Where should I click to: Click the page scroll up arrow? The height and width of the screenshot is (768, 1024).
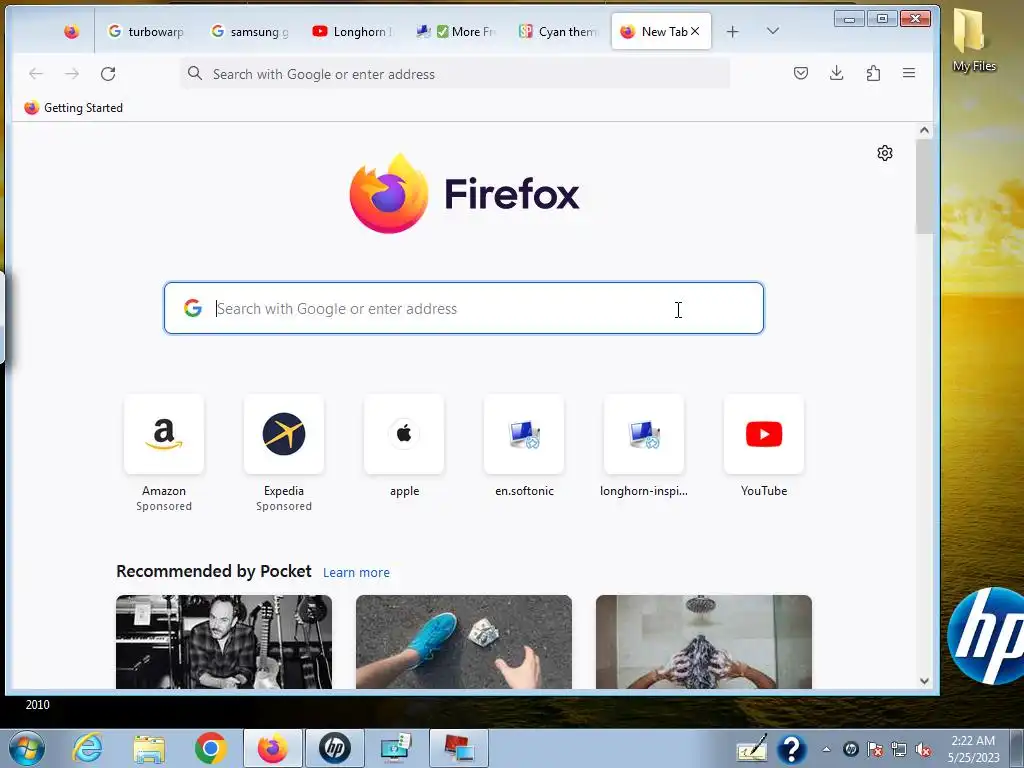pos(924,130)
